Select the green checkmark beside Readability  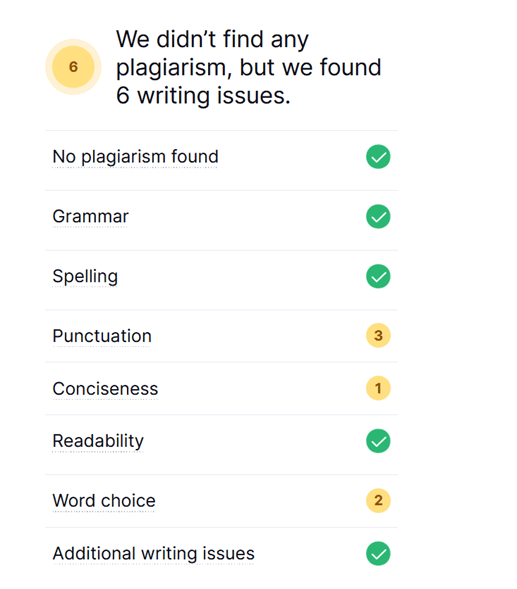point(378,441)
